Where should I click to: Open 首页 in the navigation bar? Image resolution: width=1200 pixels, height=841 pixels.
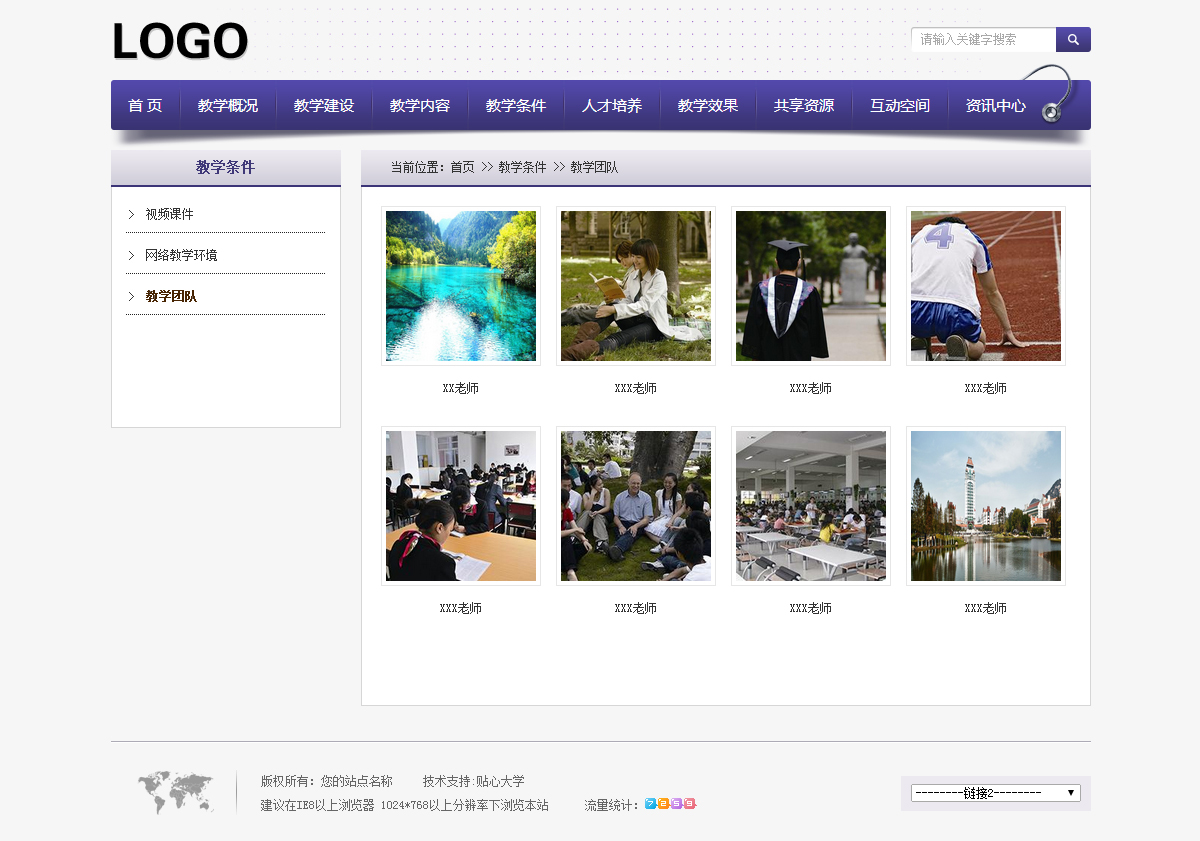pos(145,106)
